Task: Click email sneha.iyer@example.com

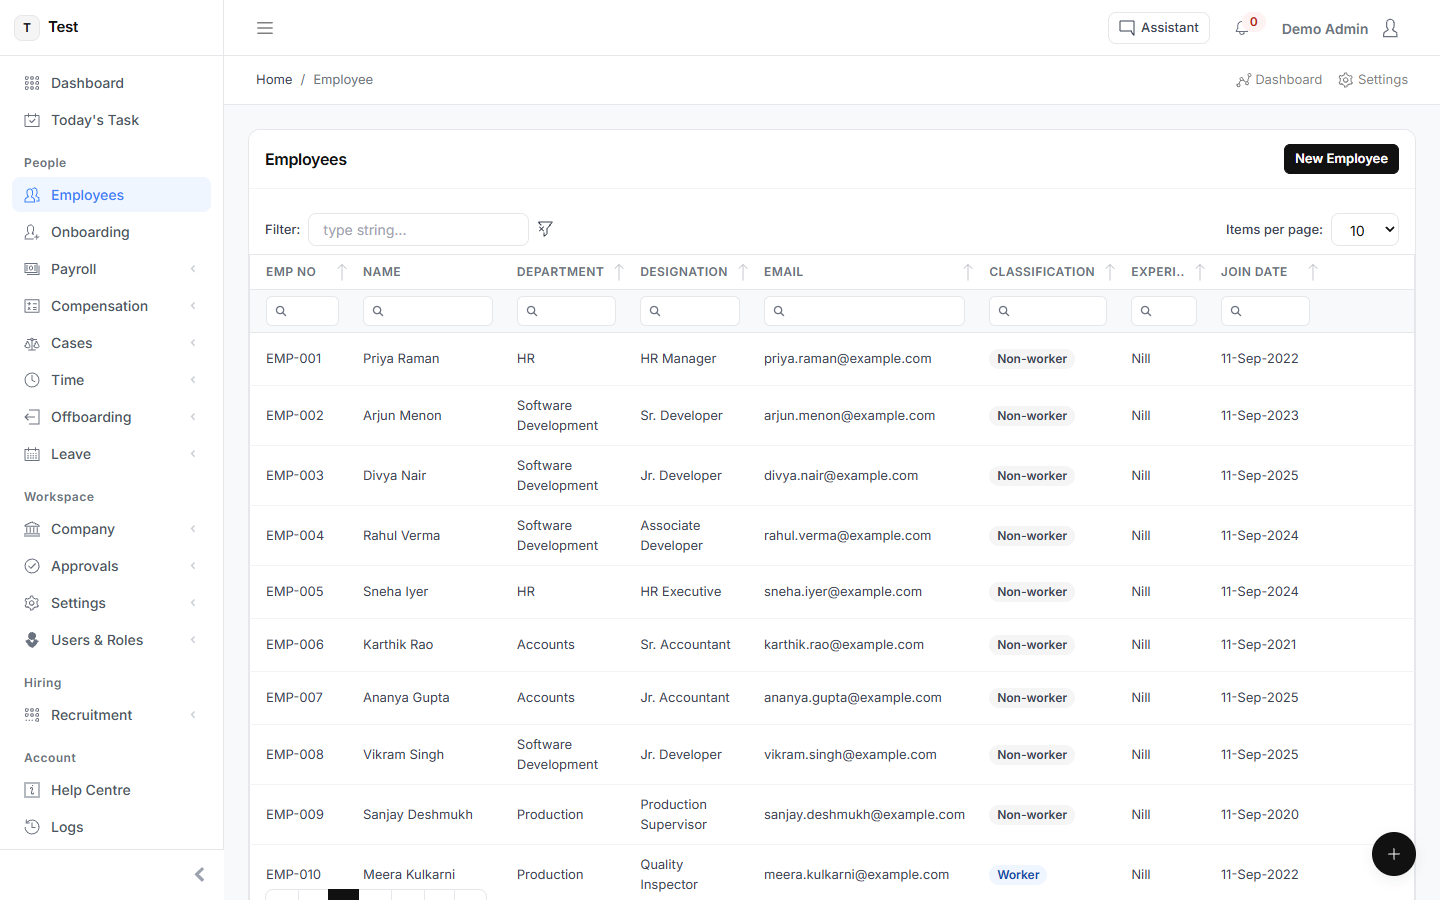Action: [843, 592]
